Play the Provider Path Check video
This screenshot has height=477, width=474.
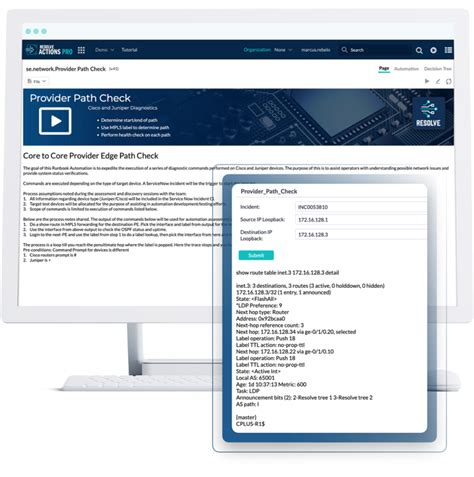(x=55, y=121)
